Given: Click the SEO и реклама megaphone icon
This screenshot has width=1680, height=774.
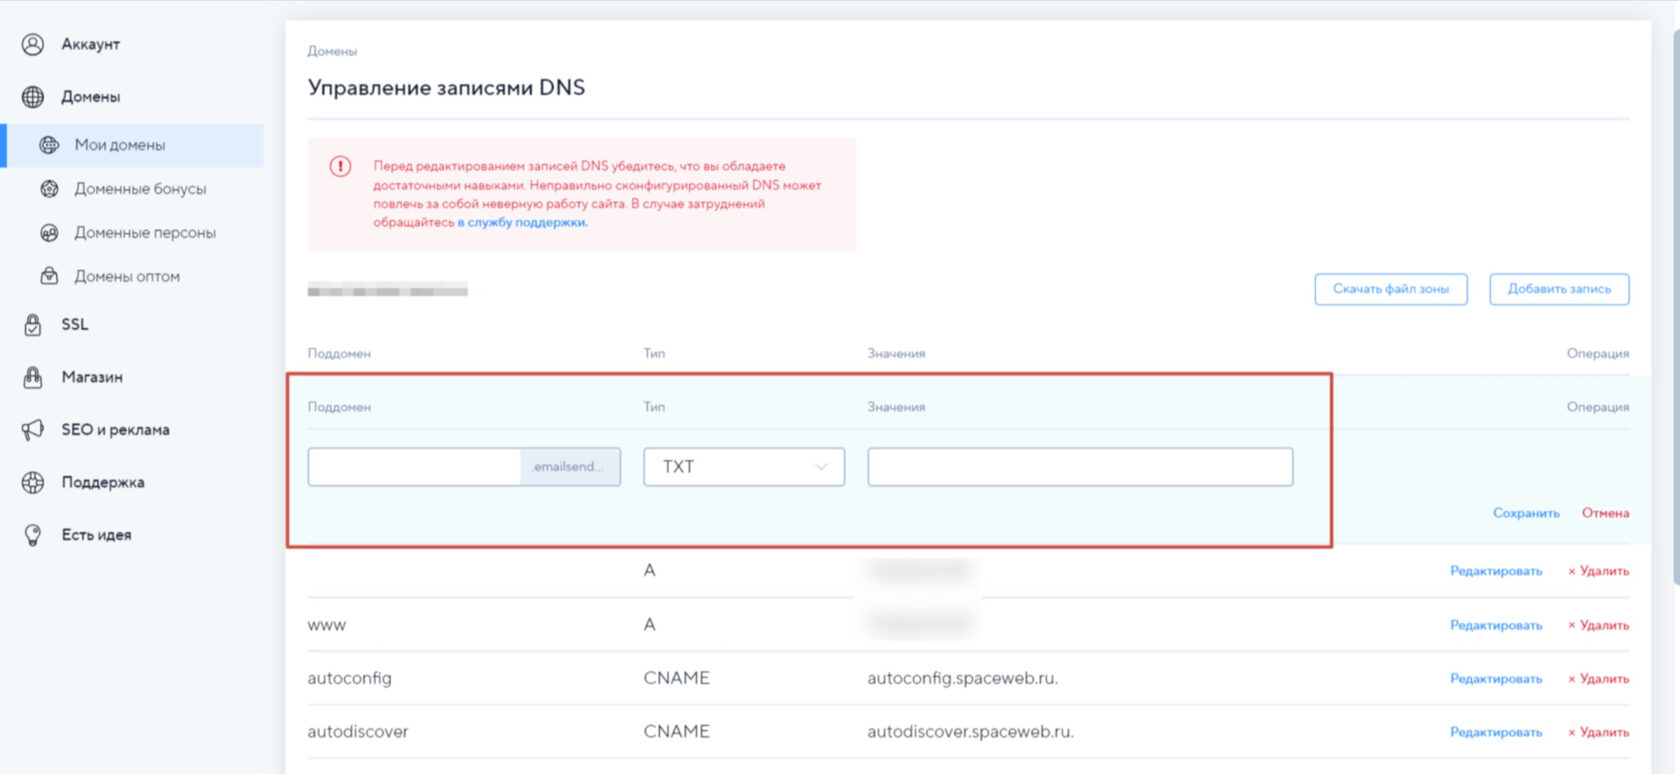Looking at the screenshot, I should point(33,430).
